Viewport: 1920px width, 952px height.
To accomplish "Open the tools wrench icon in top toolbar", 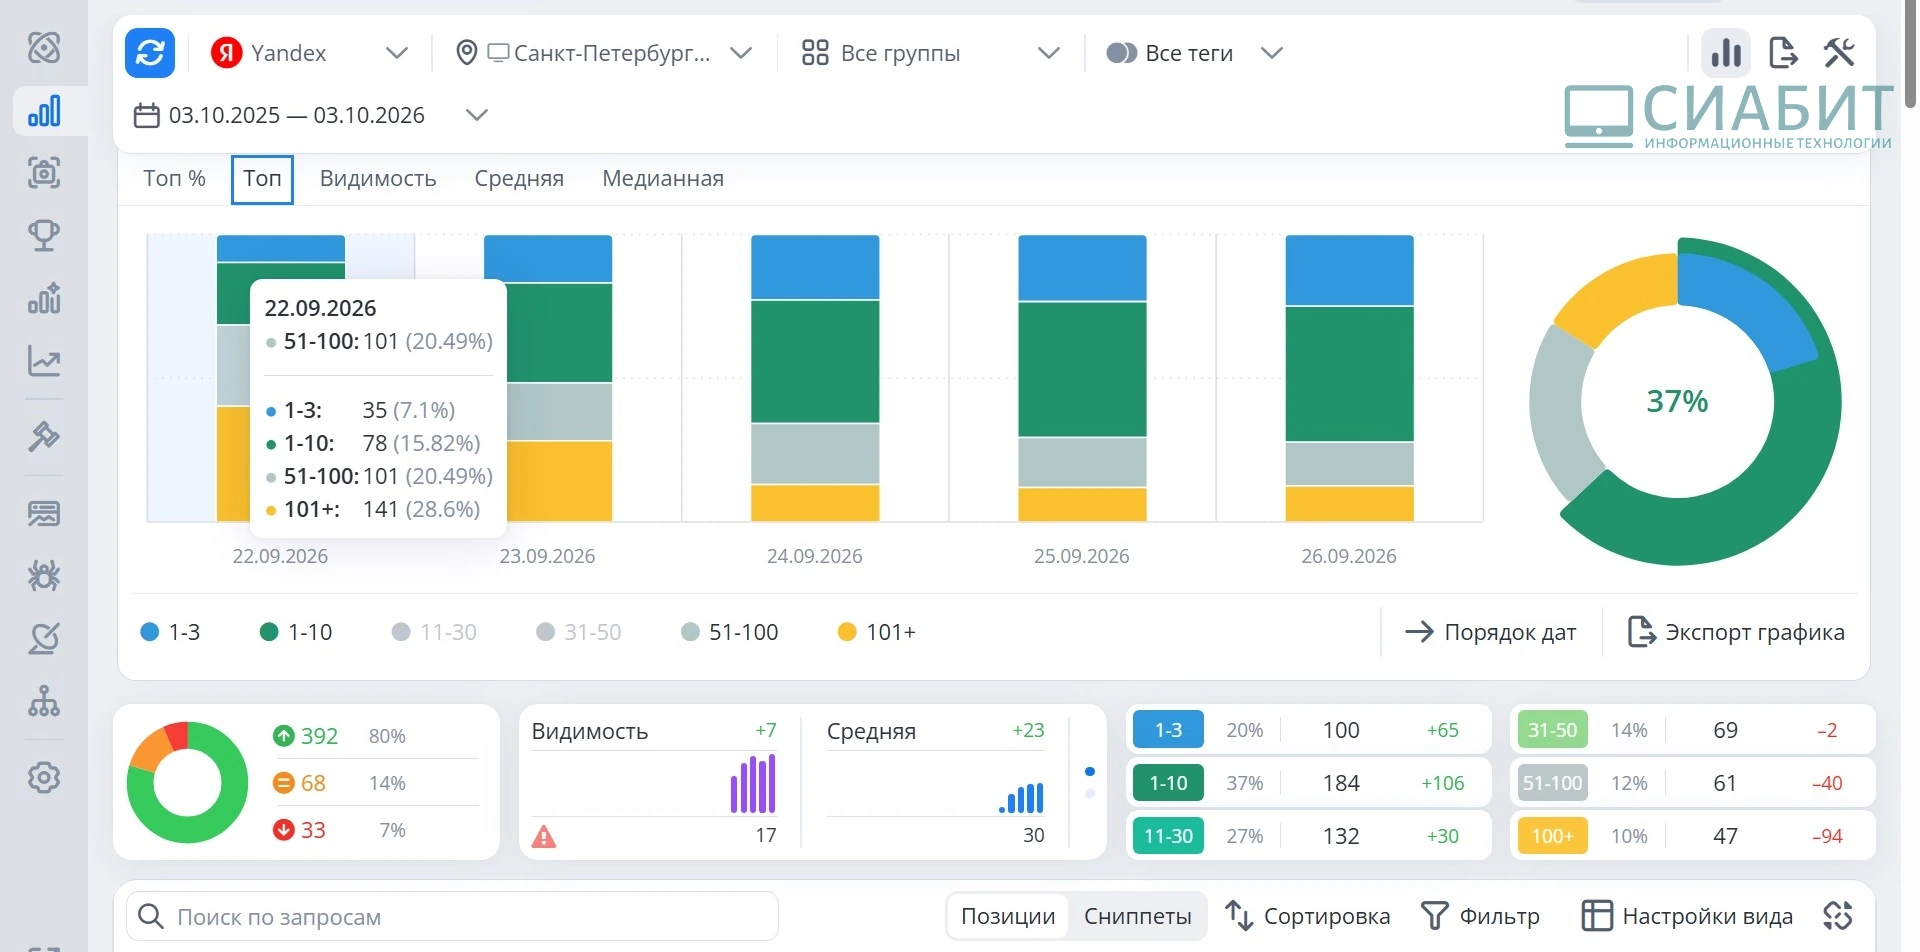I will pyautogui.click(x=1839, y=52).
